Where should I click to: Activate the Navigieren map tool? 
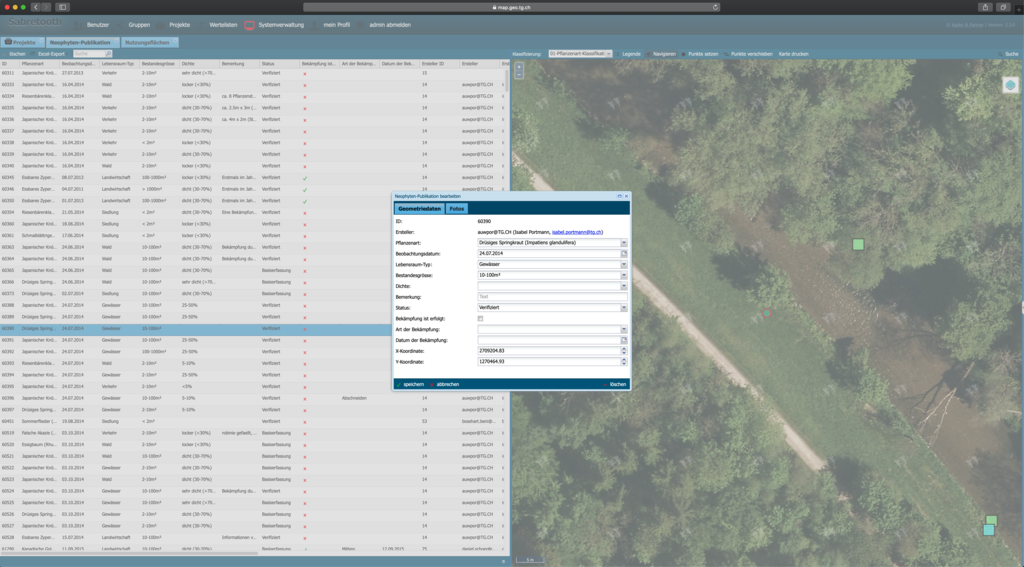[662, 54]
